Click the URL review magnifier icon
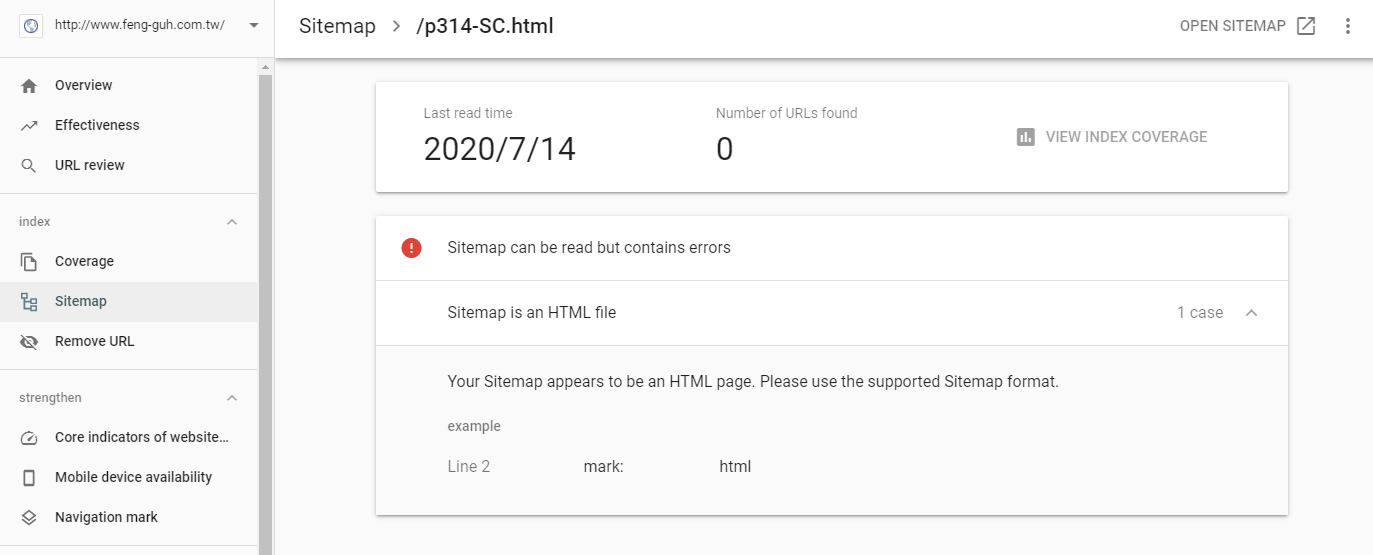Screen dimensions: 1373x555 coord(29,166)
